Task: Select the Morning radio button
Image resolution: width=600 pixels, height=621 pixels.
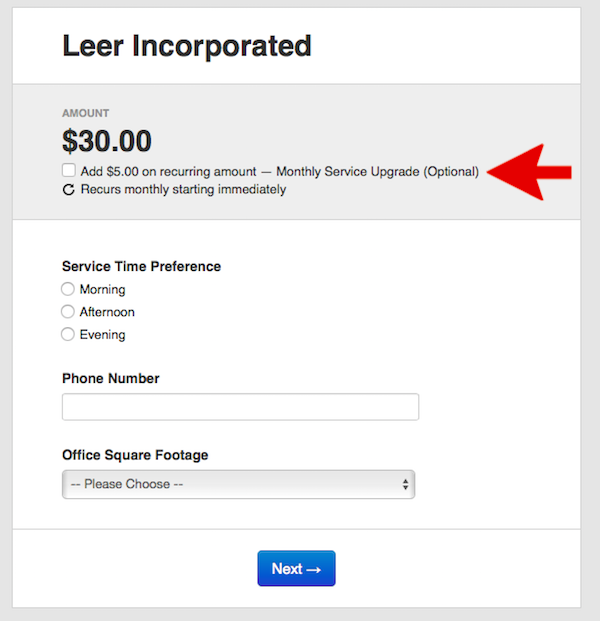Action: click(x=68, y=289)
